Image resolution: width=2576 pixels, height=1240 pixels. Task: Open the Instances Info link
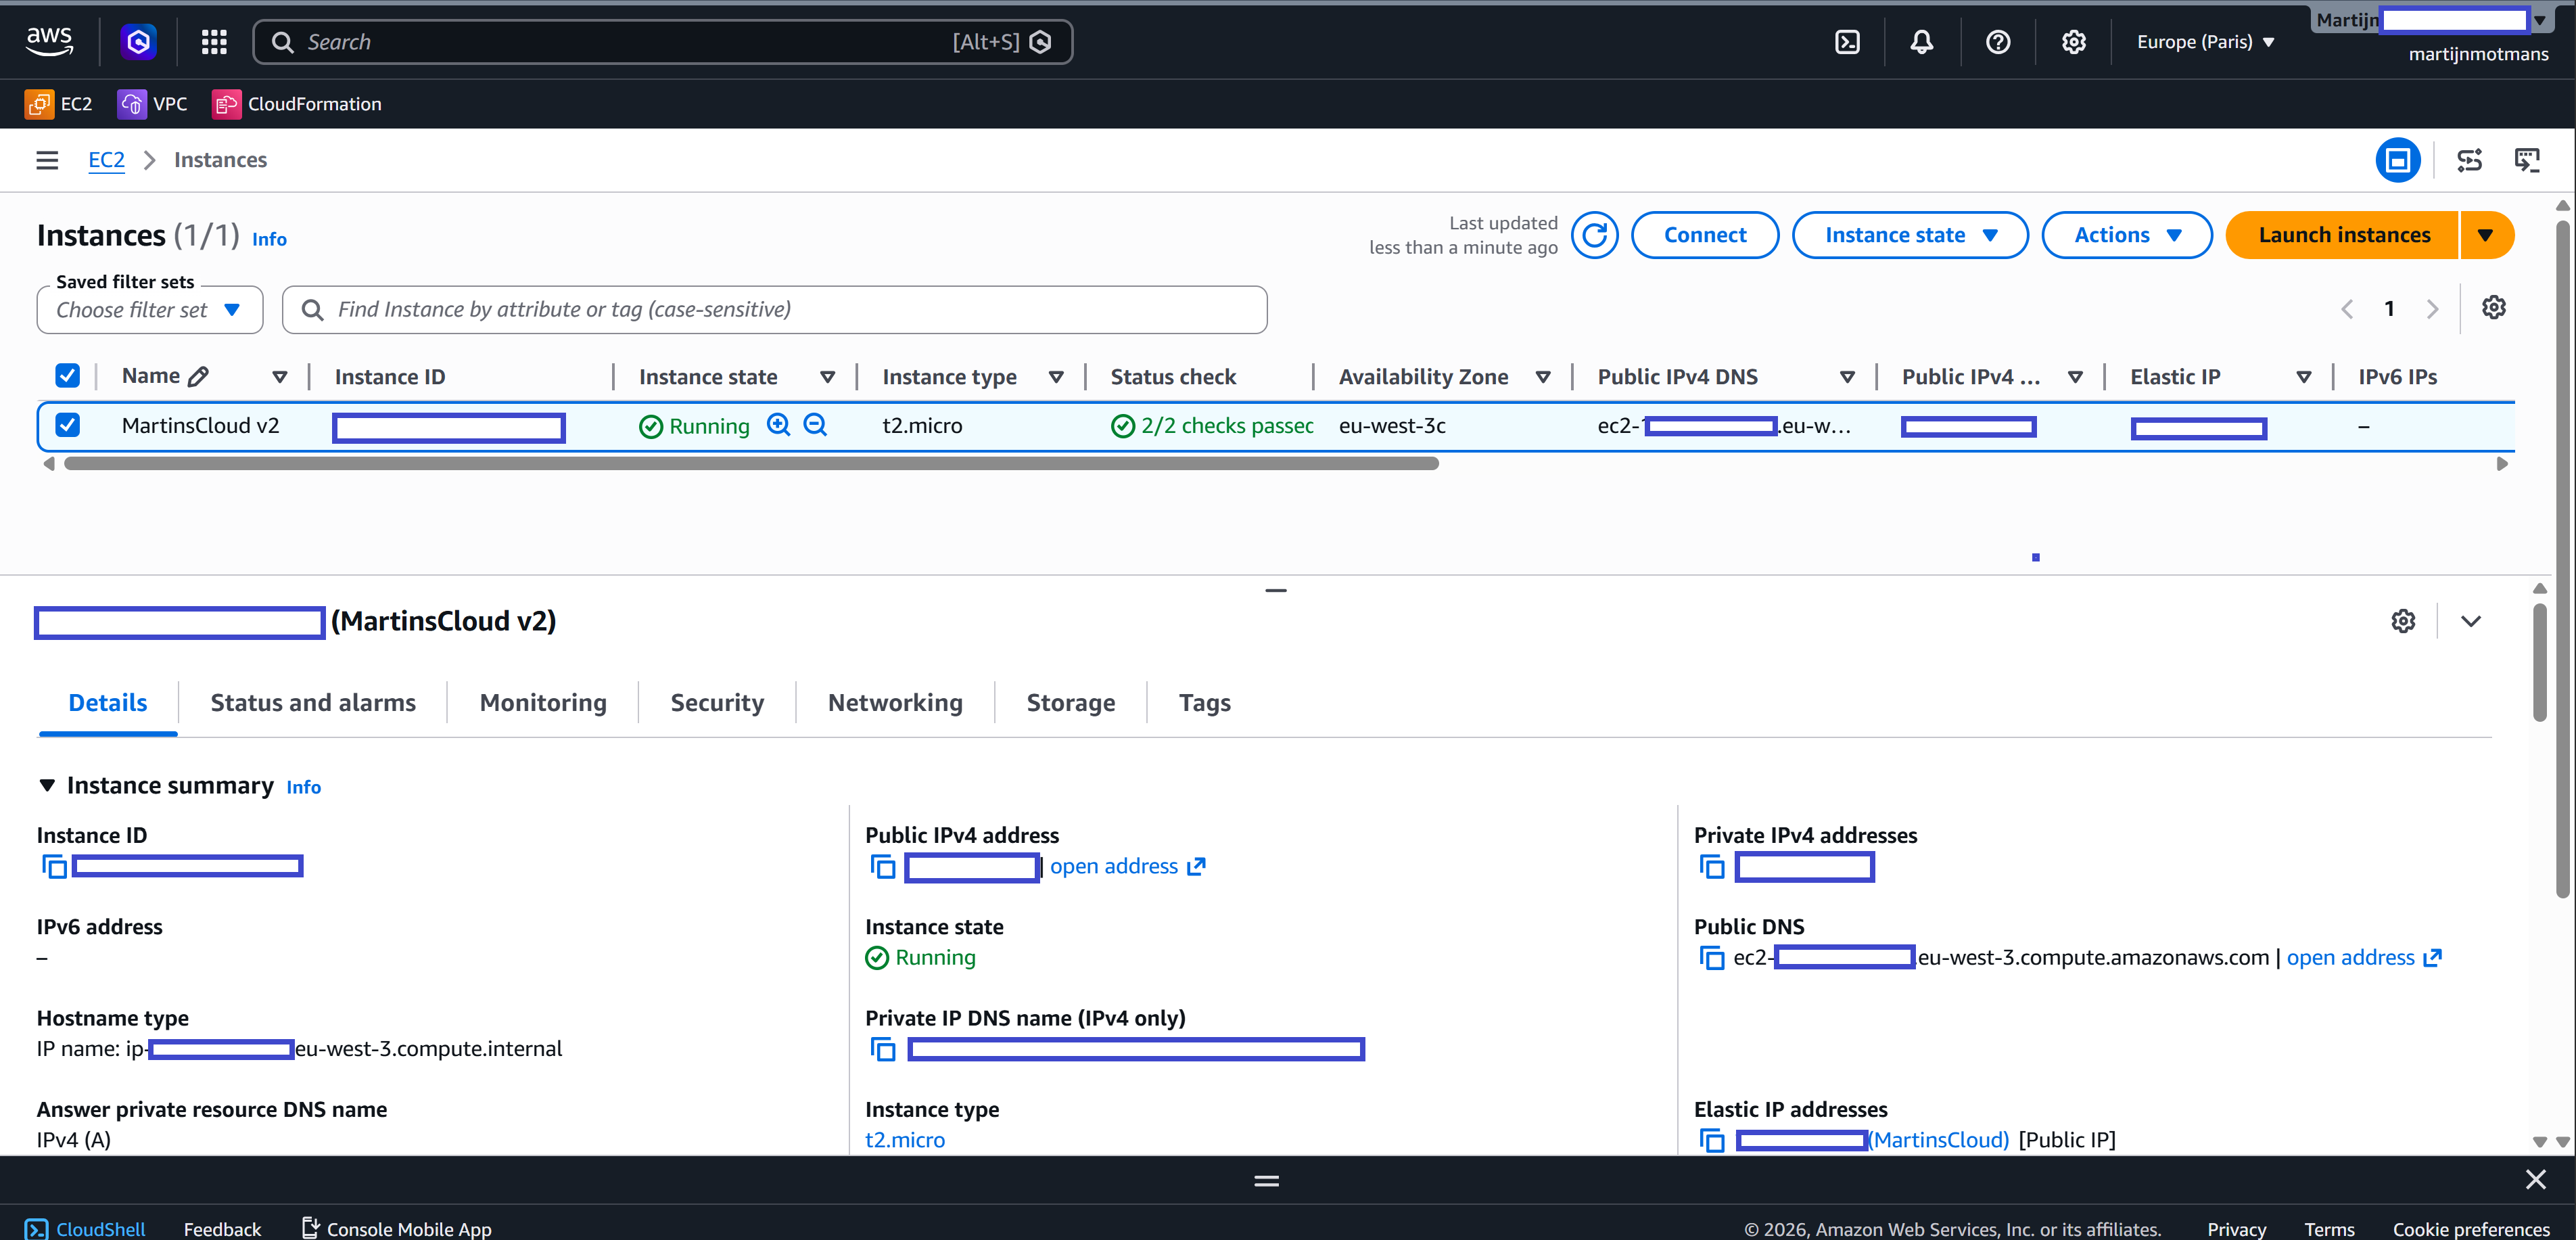pos(269,239)
